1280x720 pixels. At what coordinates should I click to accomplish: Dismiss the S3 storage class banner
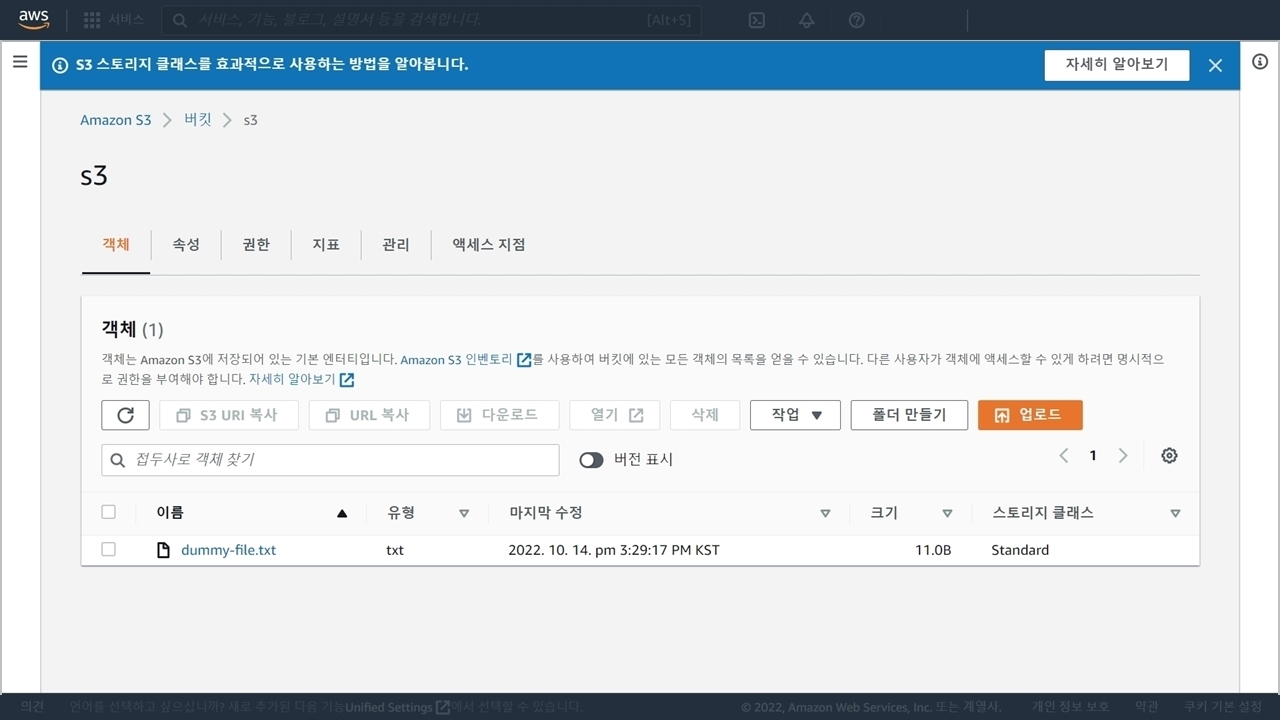[x=1215, y=65]
